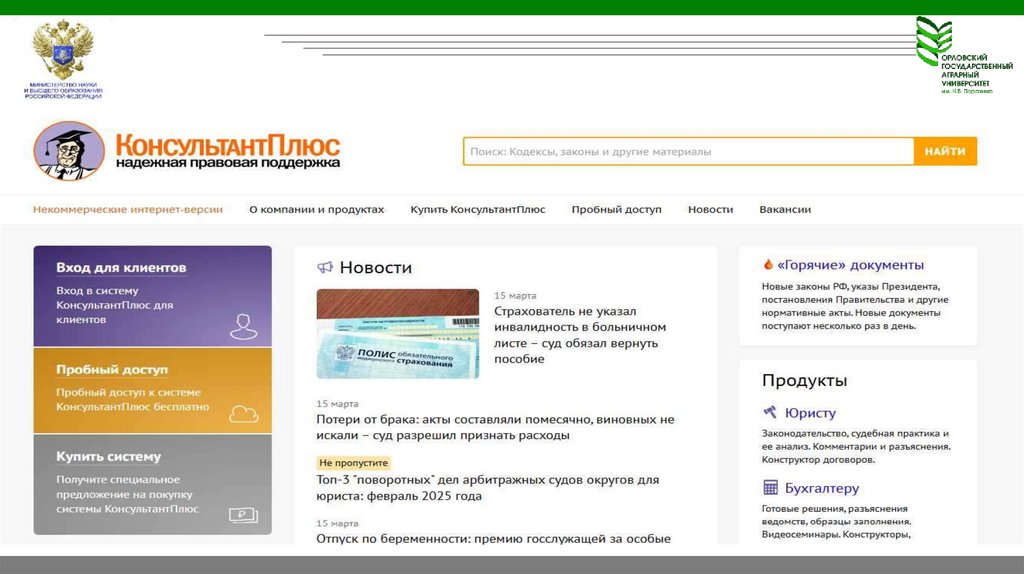The height and width of the screenshot is (574, 1024).
Task: Click the user icon in Вход для клиентов
Action: point(244,327)
